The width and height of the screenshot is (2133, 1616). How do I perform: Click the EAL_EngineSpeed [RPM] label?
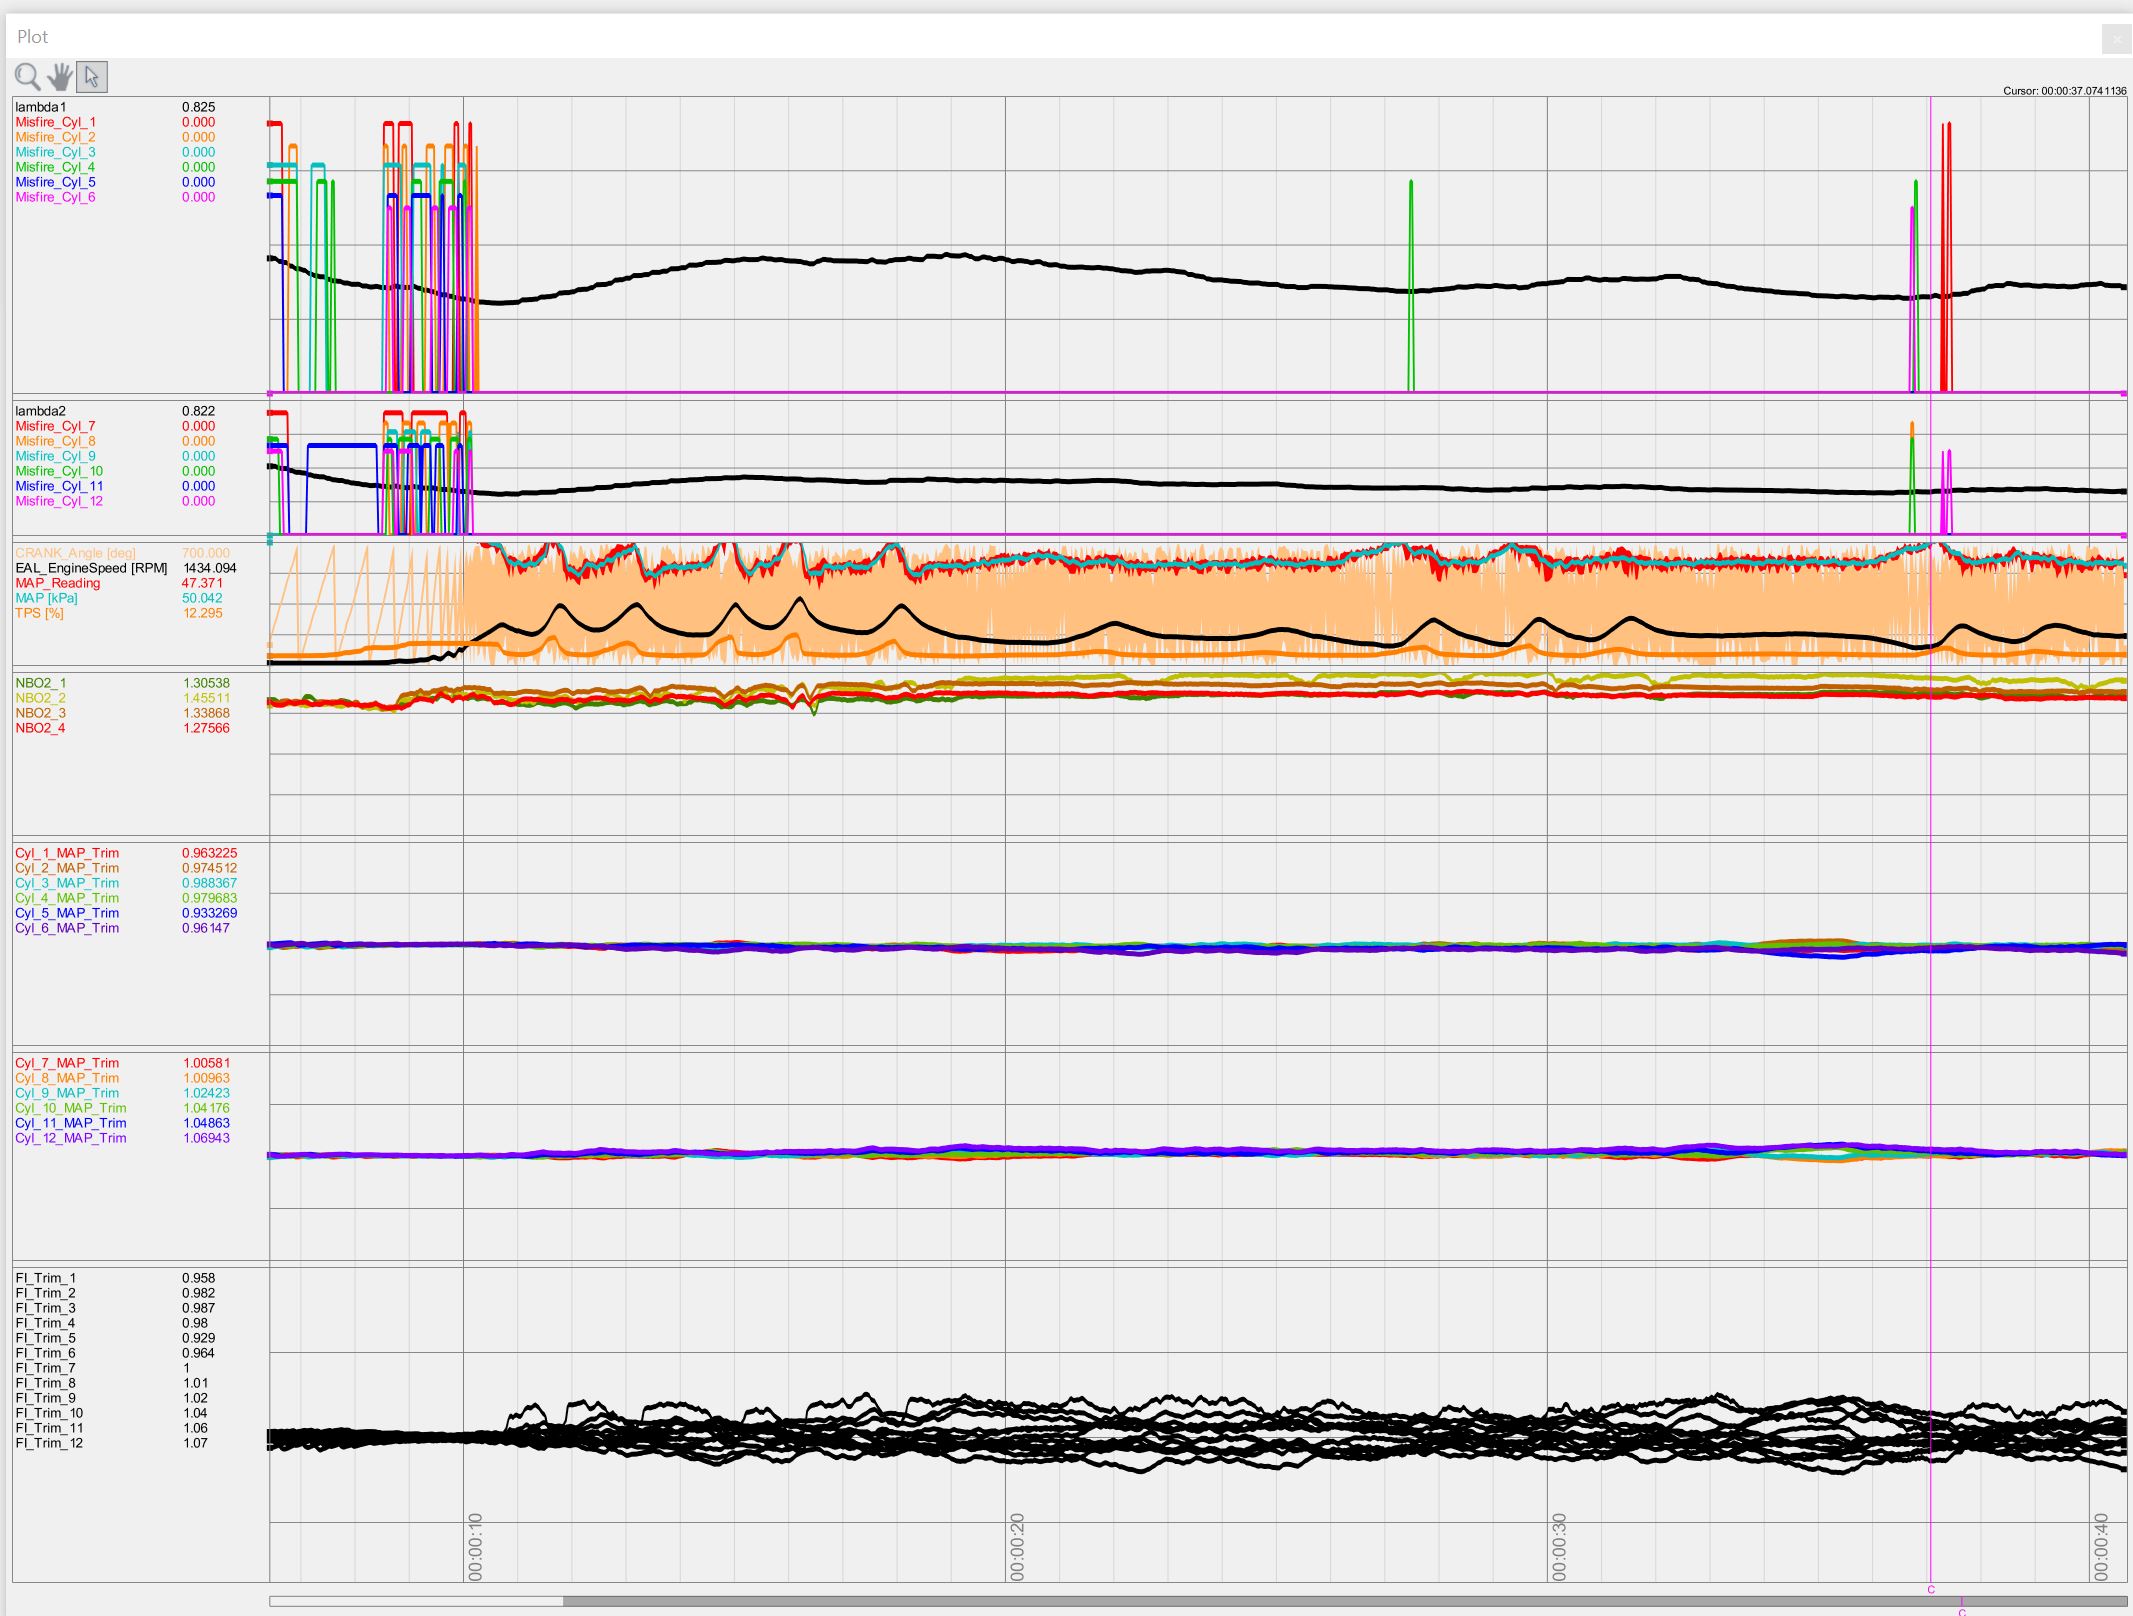coord(91,568)
